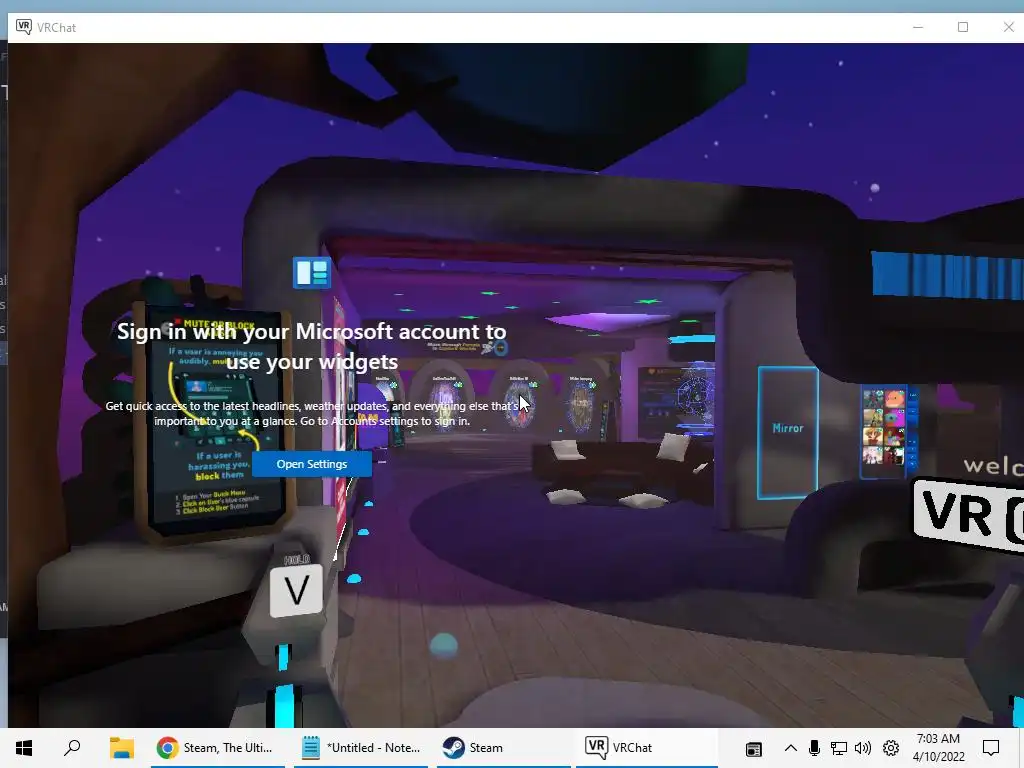Click the microphone tray icon
The width and height of the screenshot is (1024, 768).
click(814, 748)
